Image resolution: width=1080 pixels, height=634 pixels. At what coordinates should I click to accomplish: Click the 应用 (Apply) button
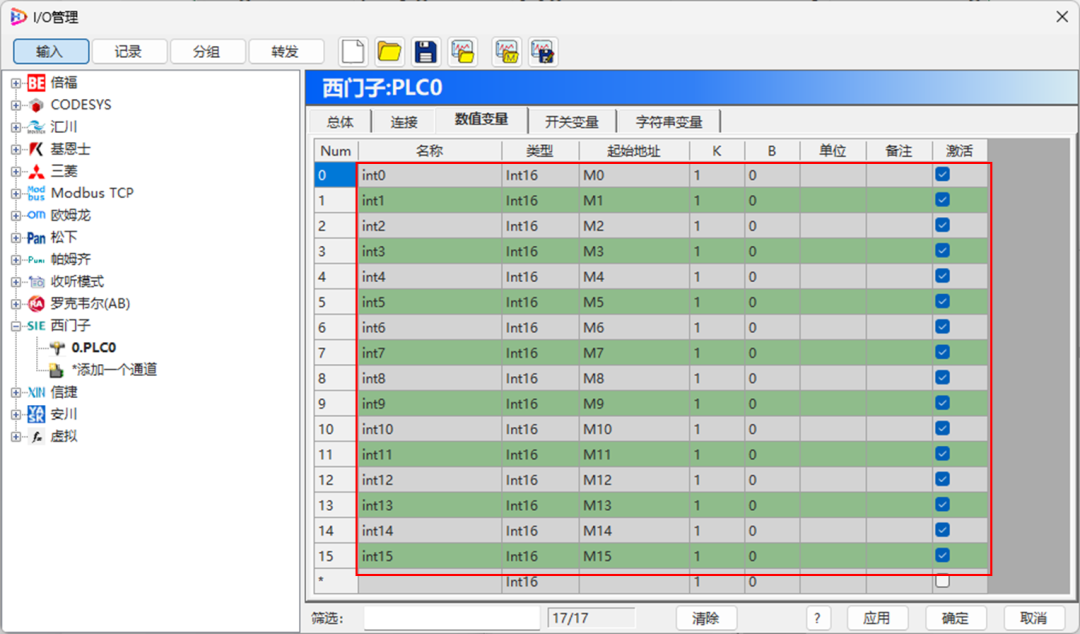[x=877, y=617]
